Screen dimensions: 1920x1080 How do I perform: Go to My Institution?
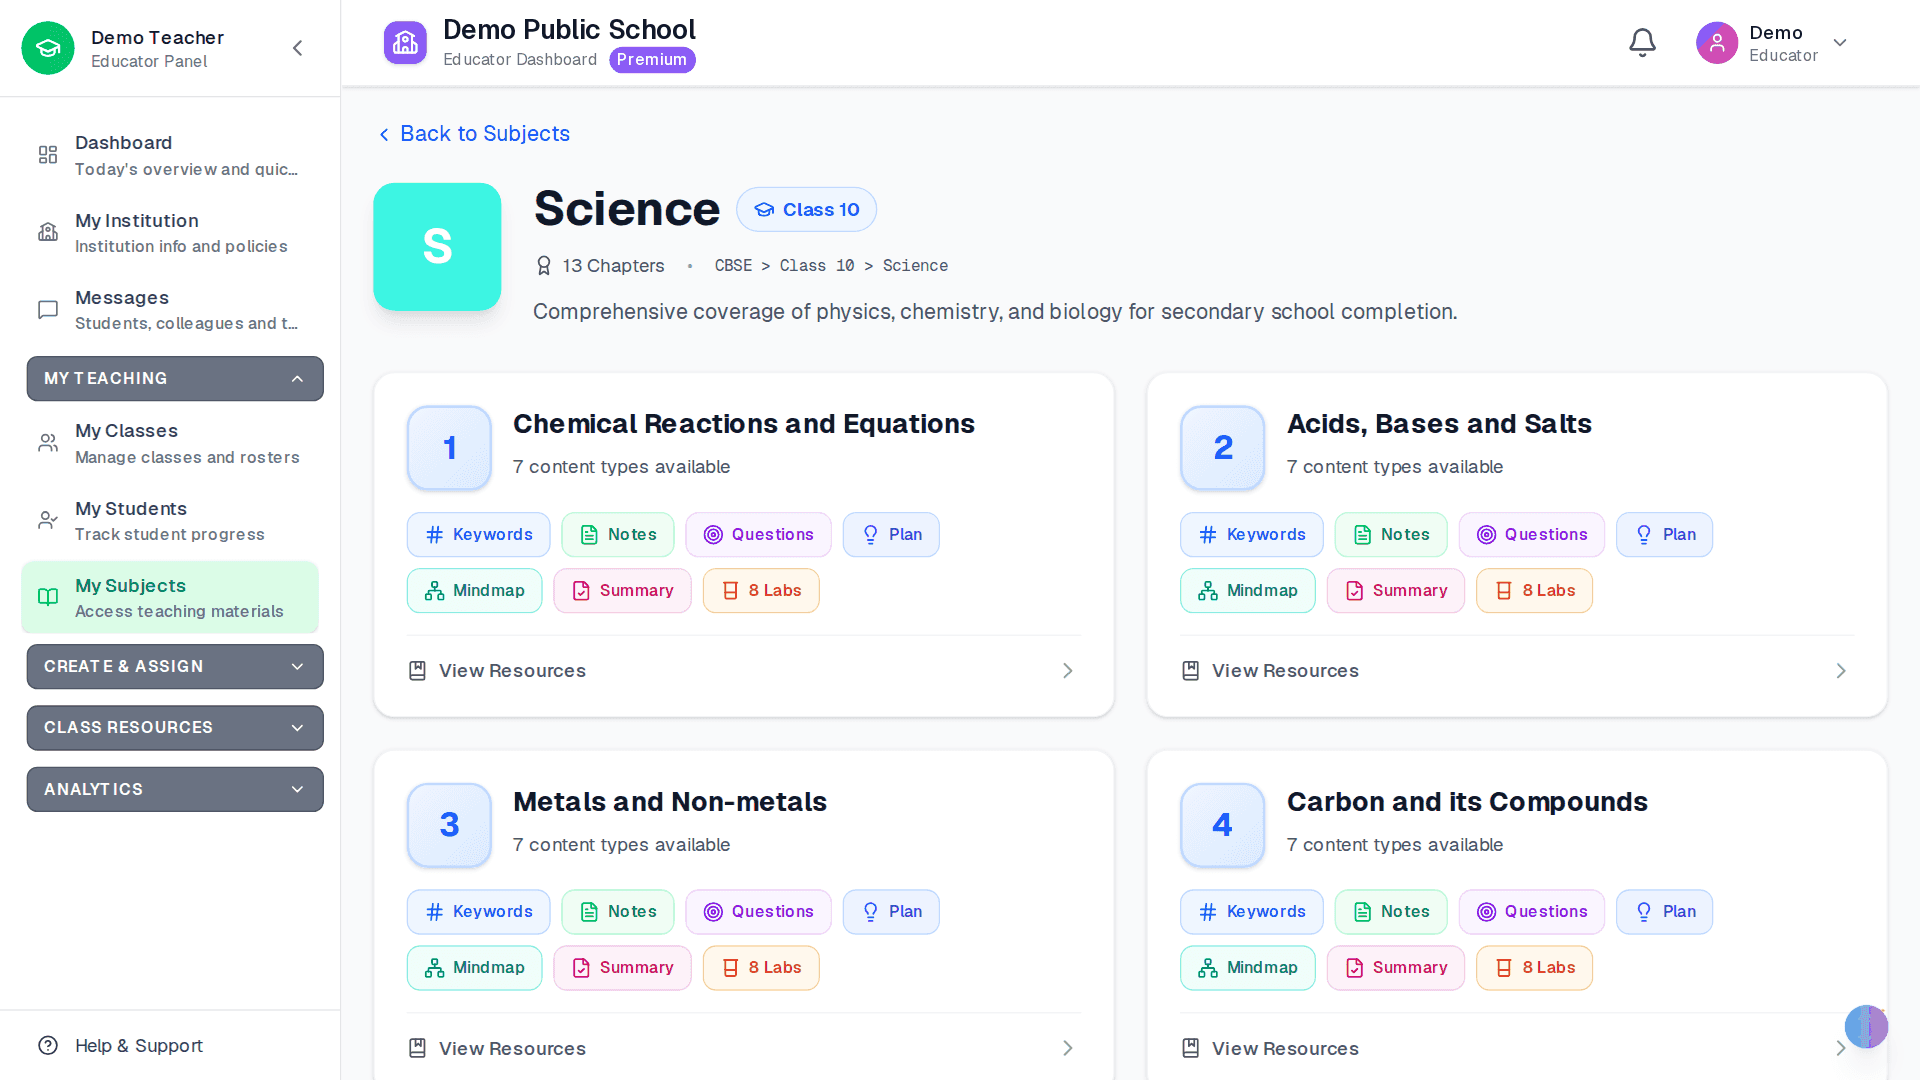coord(170,232)
